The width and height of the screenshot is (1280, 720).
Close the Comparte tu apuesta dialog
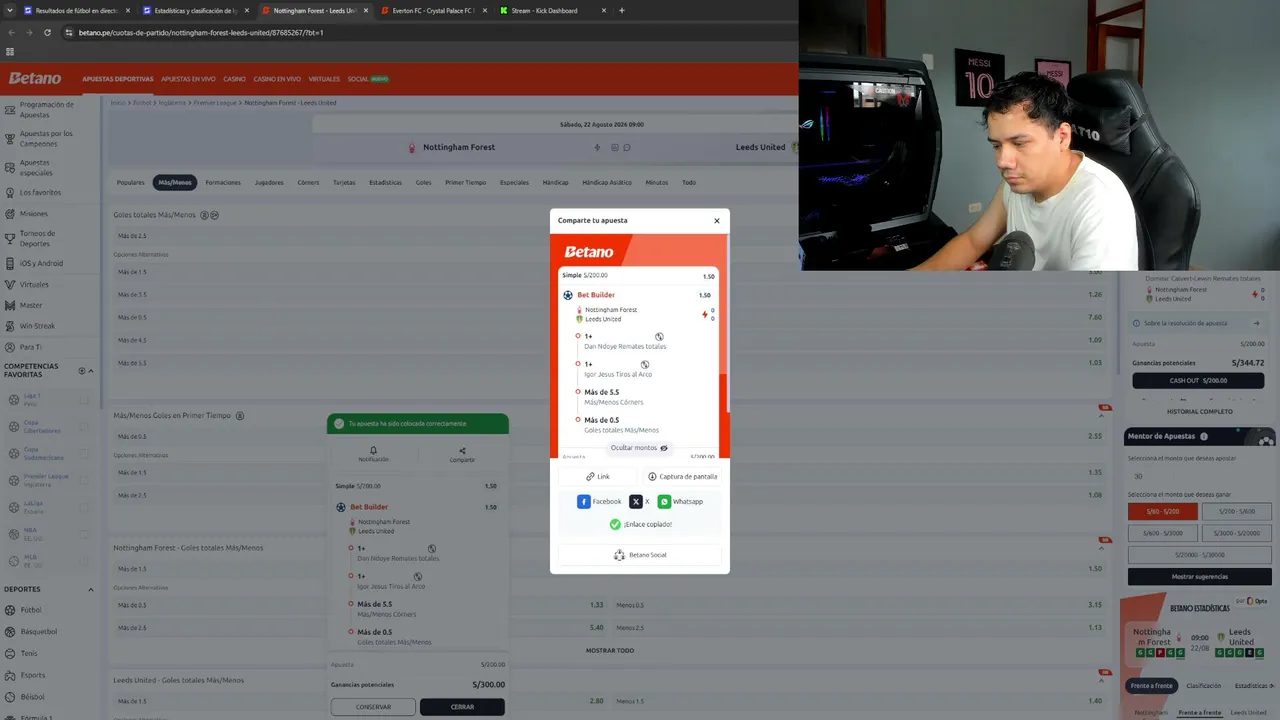(717, 221)
